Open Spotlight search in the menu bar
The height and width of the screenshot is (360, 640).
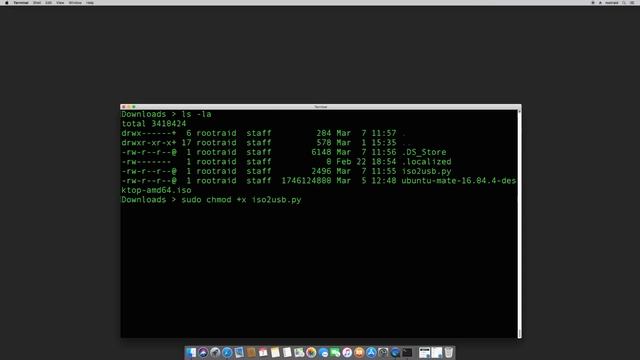click(x=624, y=2)
